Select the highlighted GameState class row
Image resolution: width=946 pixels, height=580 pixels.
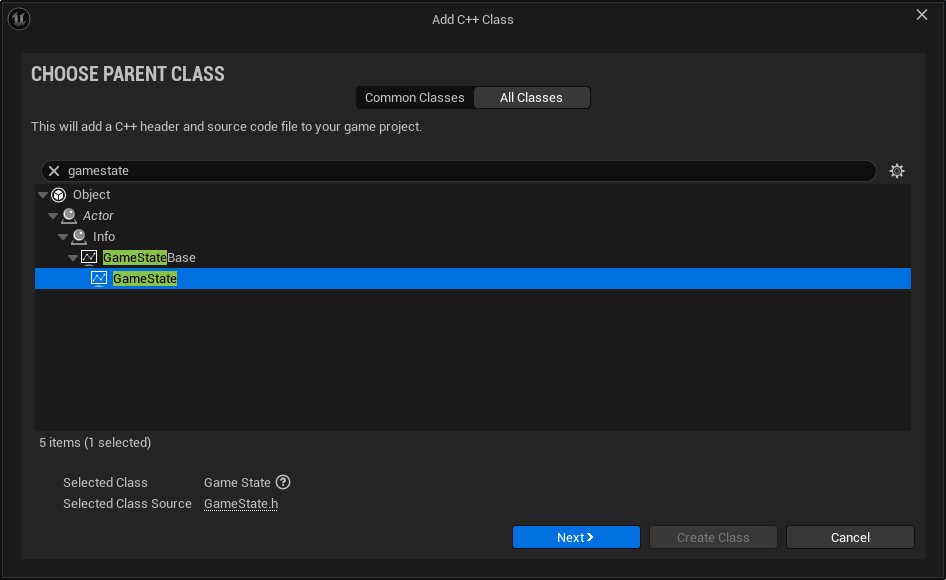click(472, 278)
